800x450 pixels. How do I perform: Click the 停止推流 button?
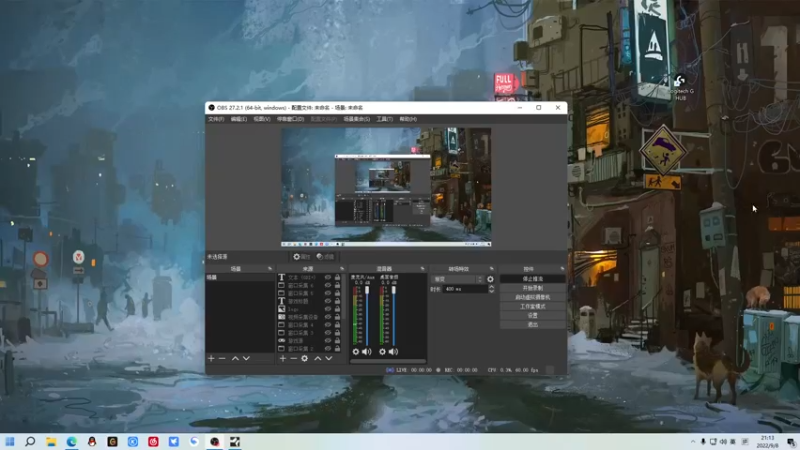click(x=533, y=279)
